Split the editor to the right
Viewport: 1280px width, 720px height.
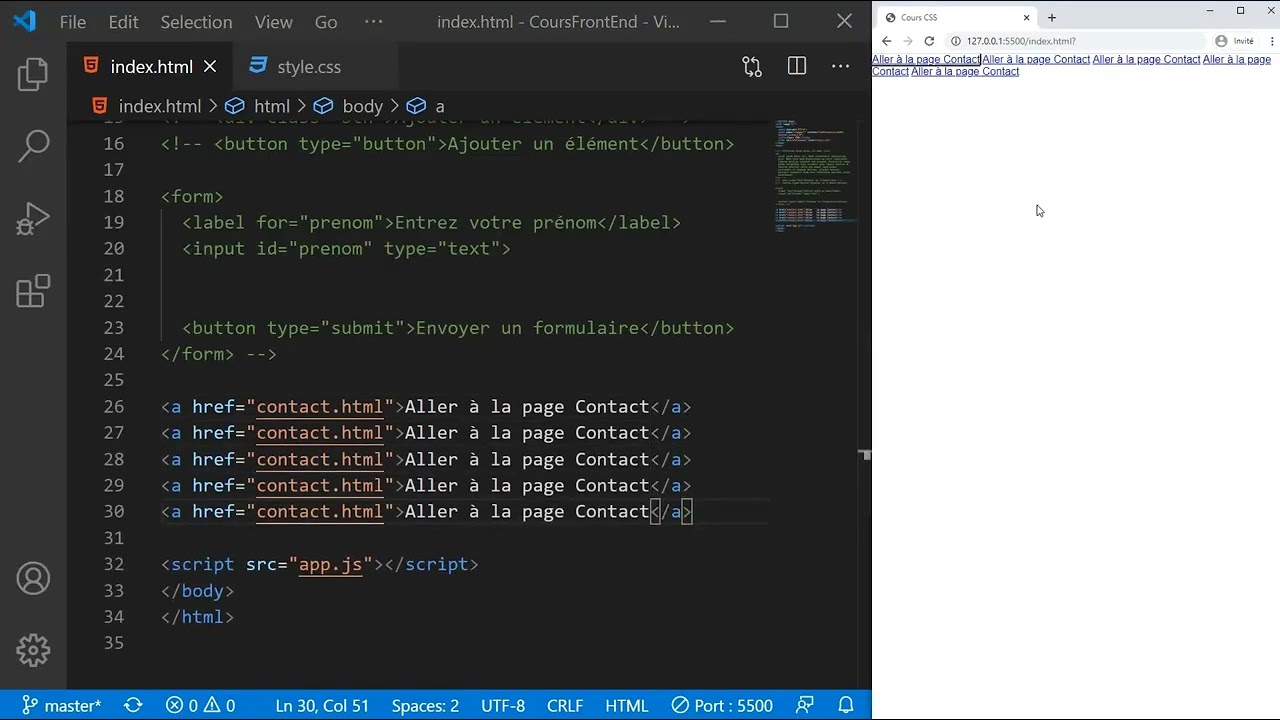pos(797,66)
